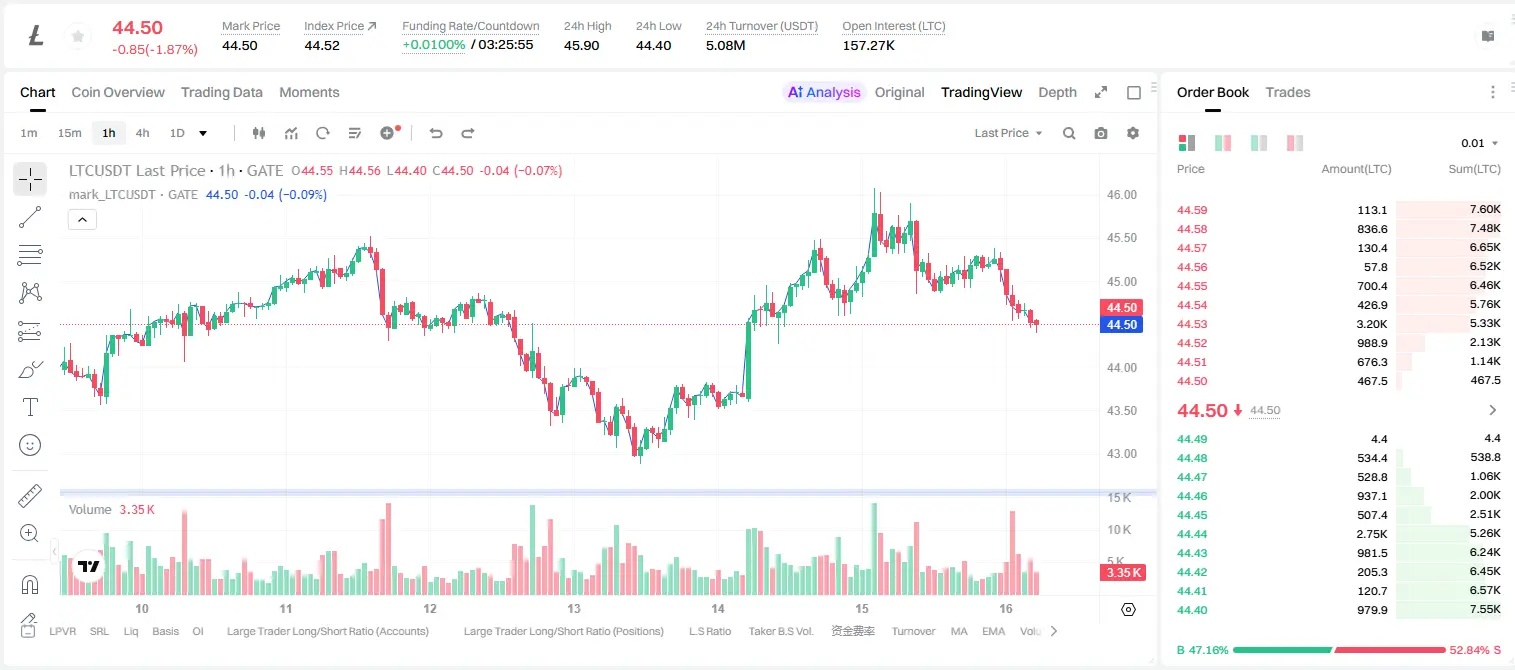This screenshot has width=1515, height=670.
Task: Open the 1D timeframe dropdown arrow
Action: pyautogui.click(x=203, y=133)
